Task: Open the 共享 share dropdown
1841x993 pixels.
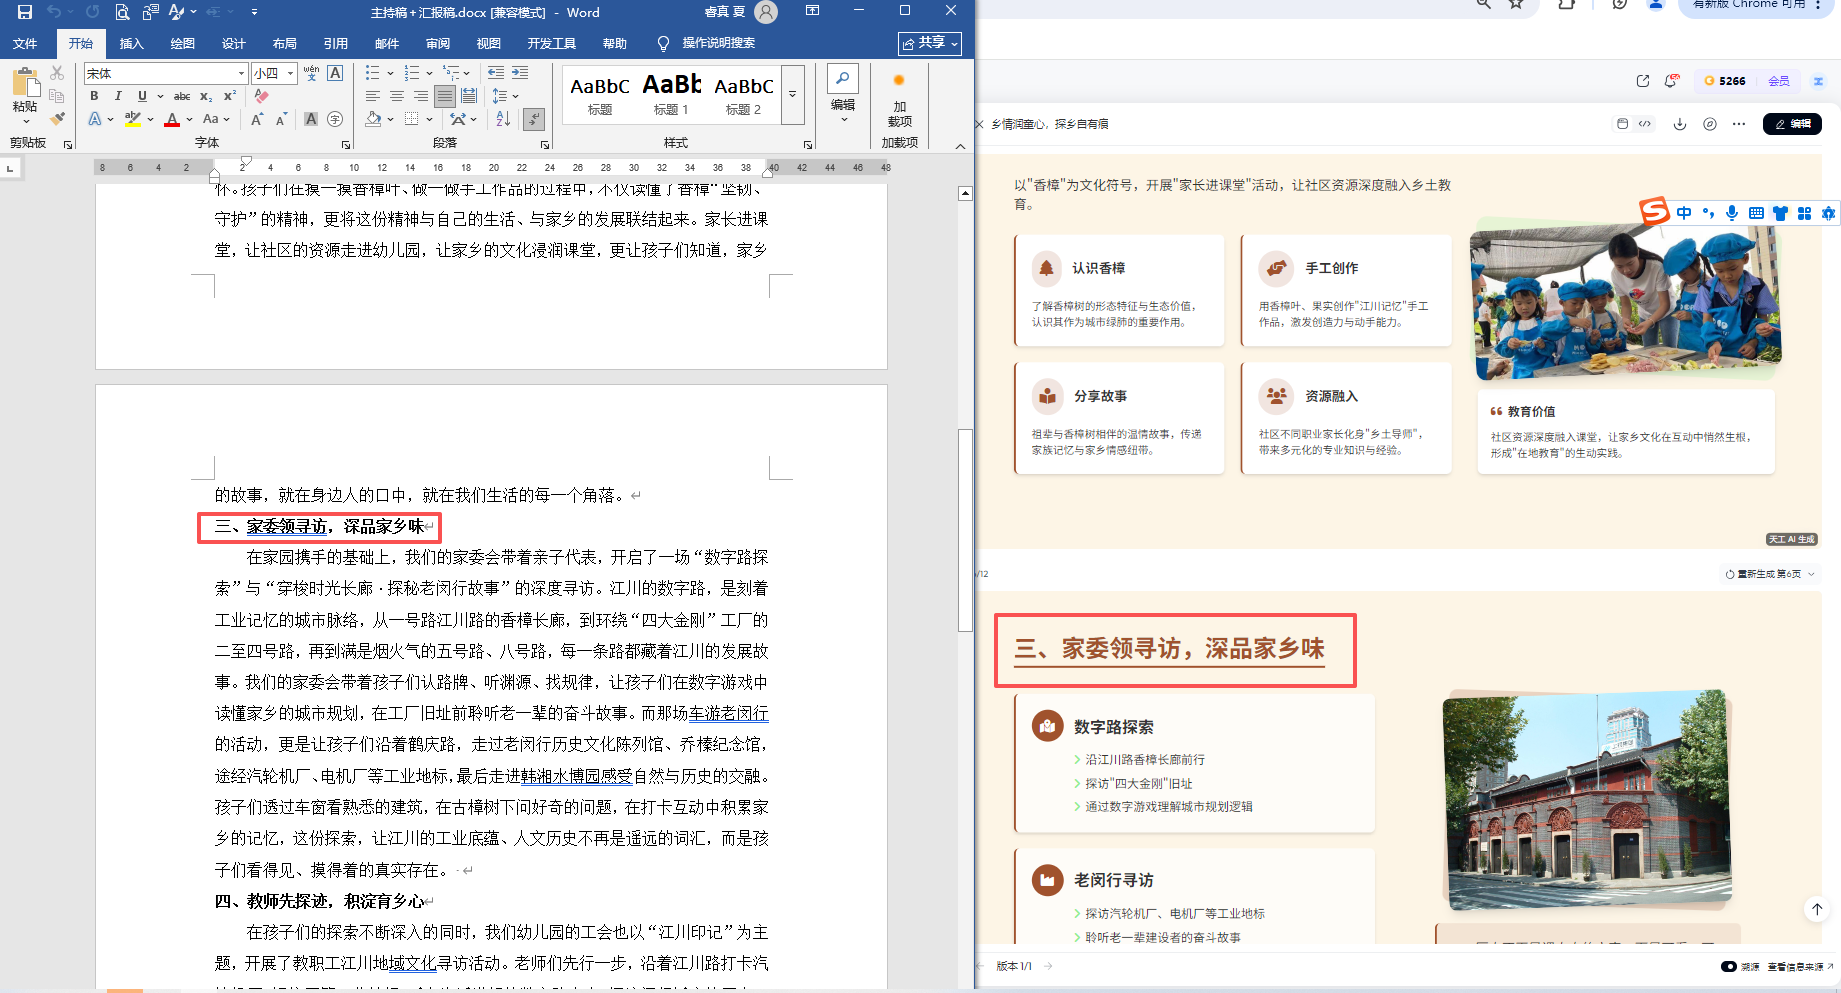Action: coord(930,43)
